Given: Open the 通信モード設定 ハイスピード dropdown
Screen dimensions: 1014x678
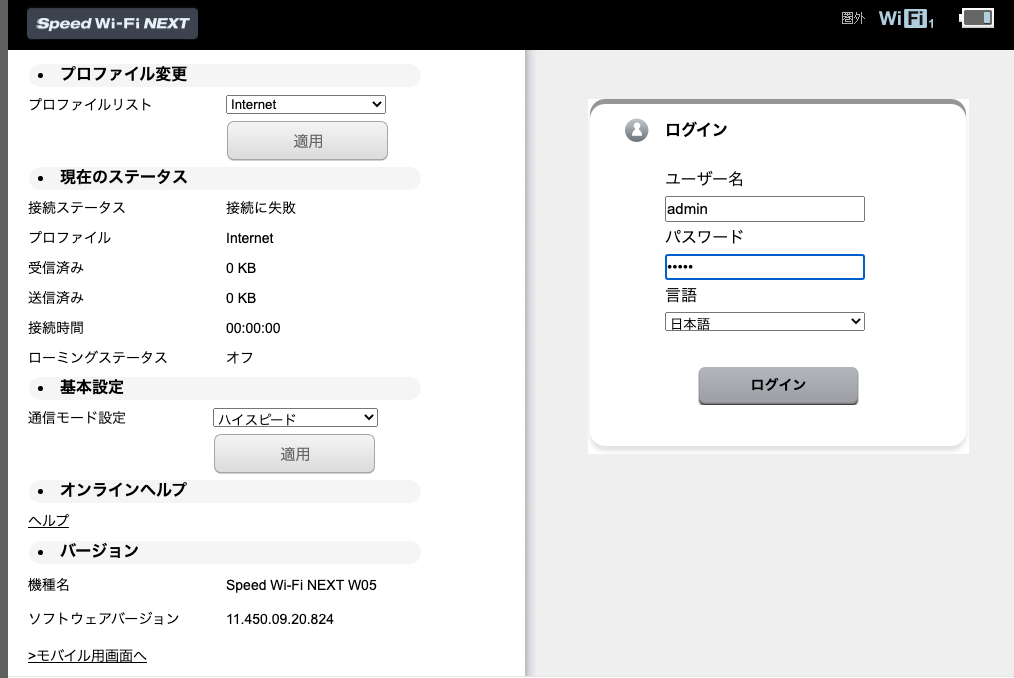Looking at the screenshot, I should click(295, 418).
